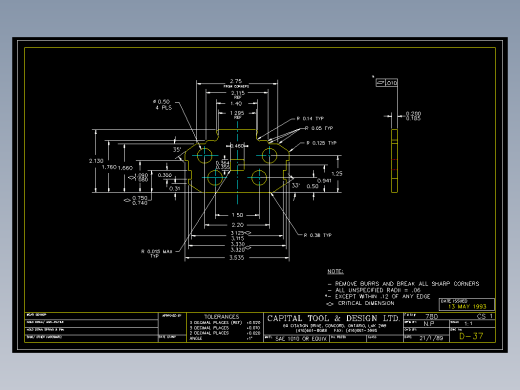The height and width of the screenshot is (390, 520).
Task: Select the .010 flatness tolerance frame
Action: (x=387, y=83)
